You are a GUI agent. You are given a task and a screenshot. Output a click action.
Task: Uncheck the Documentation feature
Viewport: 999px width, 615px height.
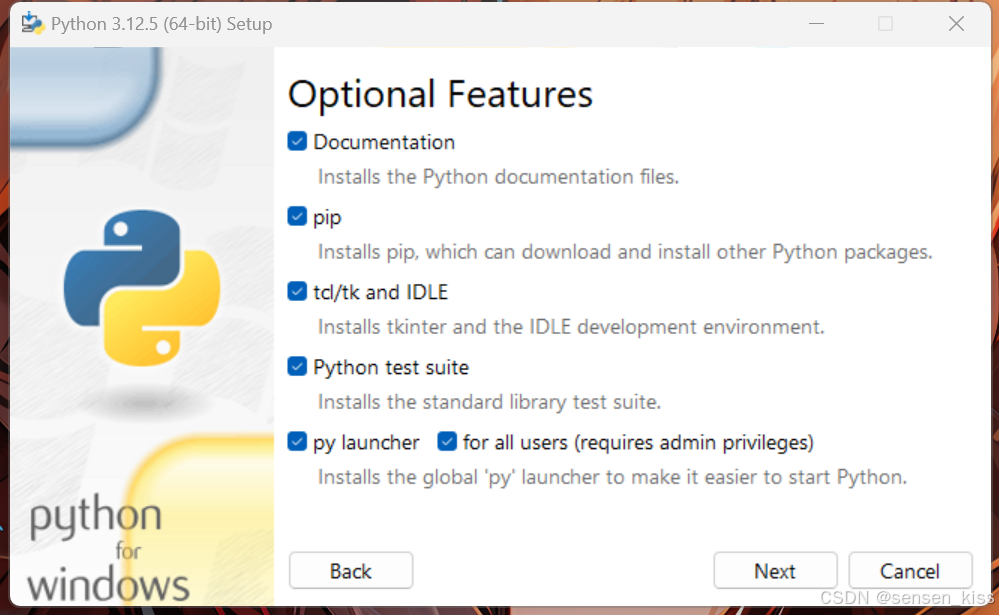pyautogui.click(x=297, y=141)
